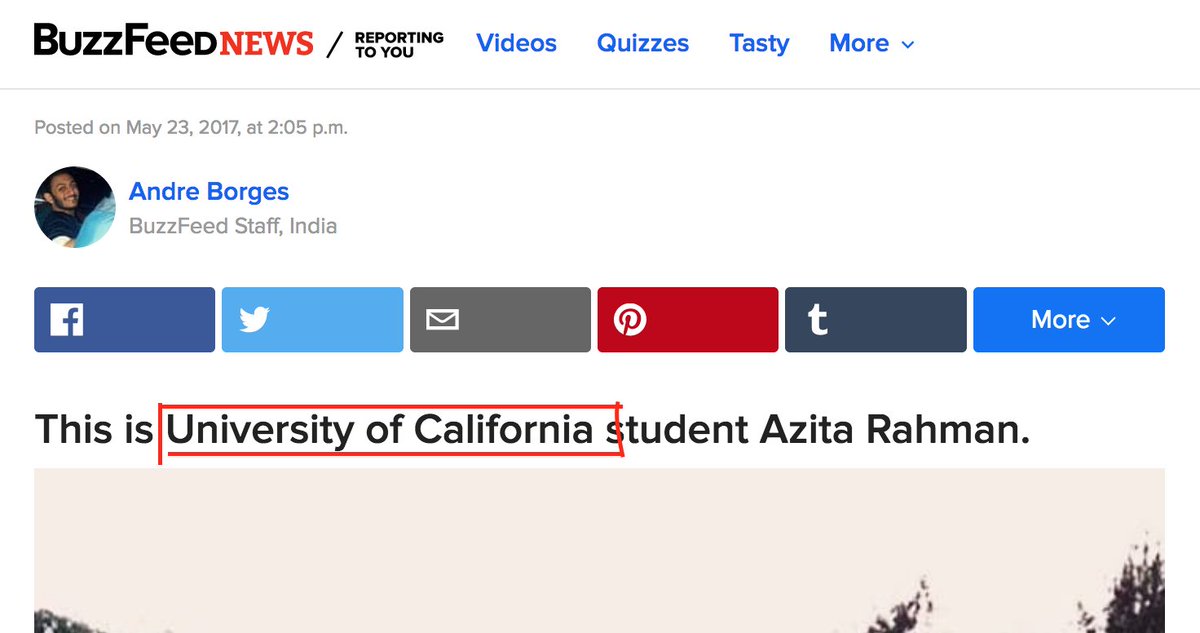Share the article by email
Image resolution: width=1200 pixels, height=633 pixels.
[x=500, y=320]
